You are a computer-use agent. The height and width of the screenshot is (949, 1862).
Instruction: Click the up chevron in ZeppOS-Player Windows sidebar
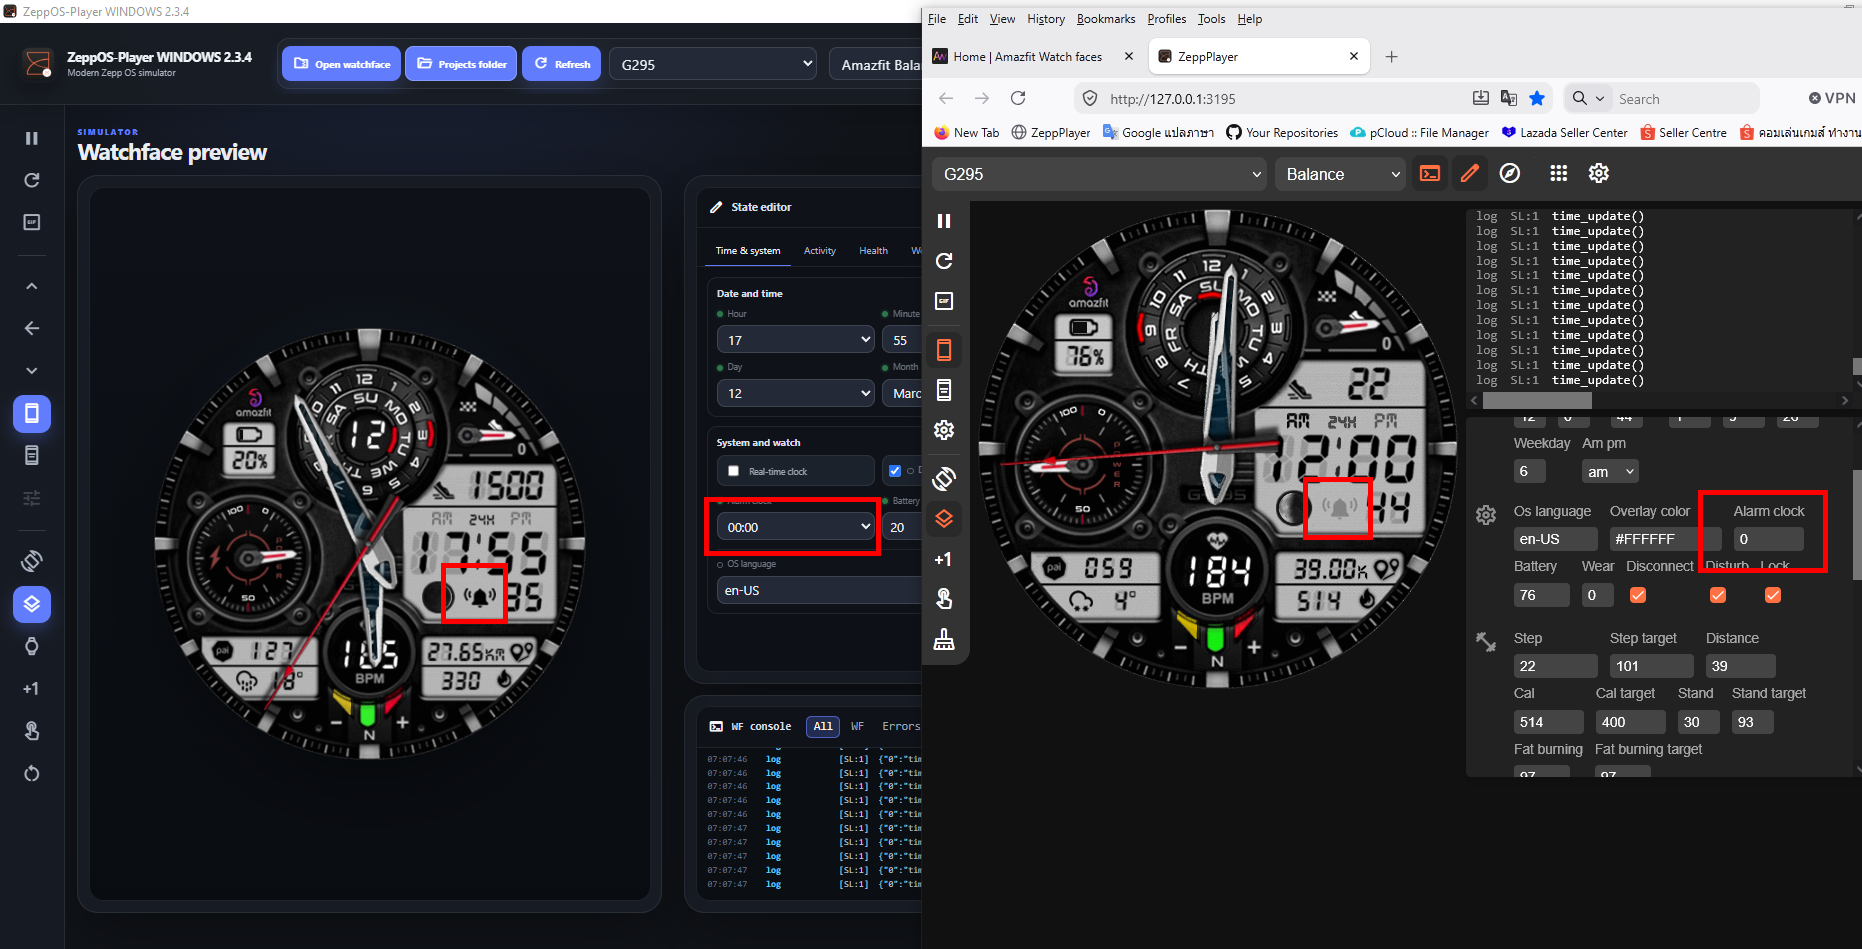coord(32,286)
